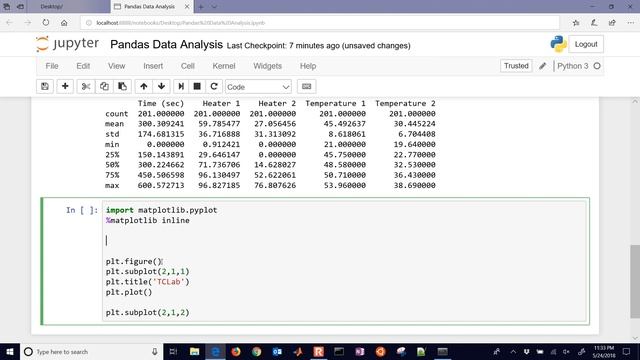Refresh the page
The height and width of the screenshot is (360, 640).
point(46,23)
